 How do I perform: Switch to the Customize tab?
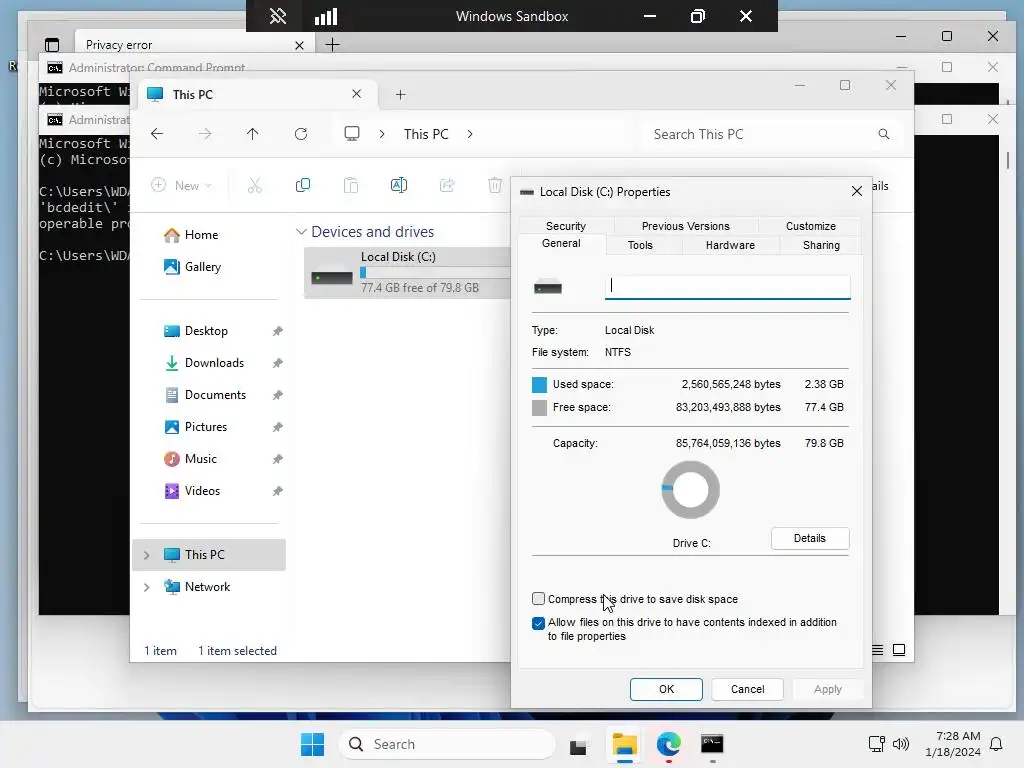(x=810, y=226)
